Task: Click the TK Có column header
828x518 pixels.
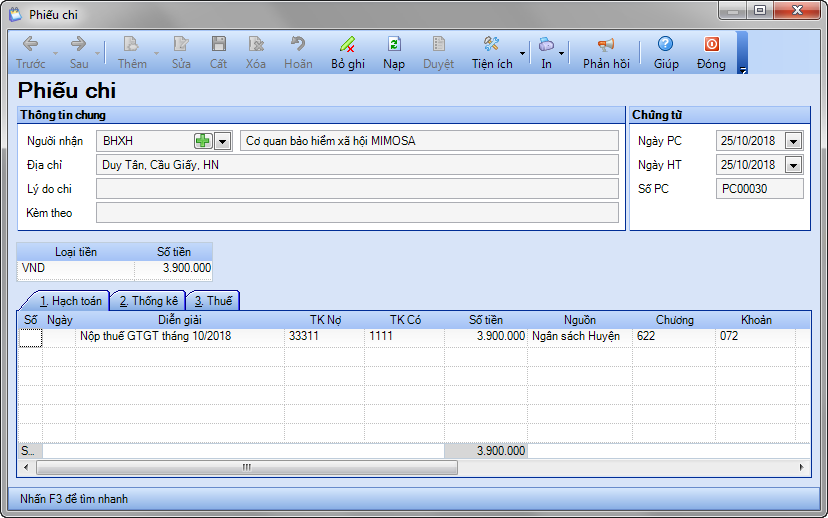Action: coord(404,320)
